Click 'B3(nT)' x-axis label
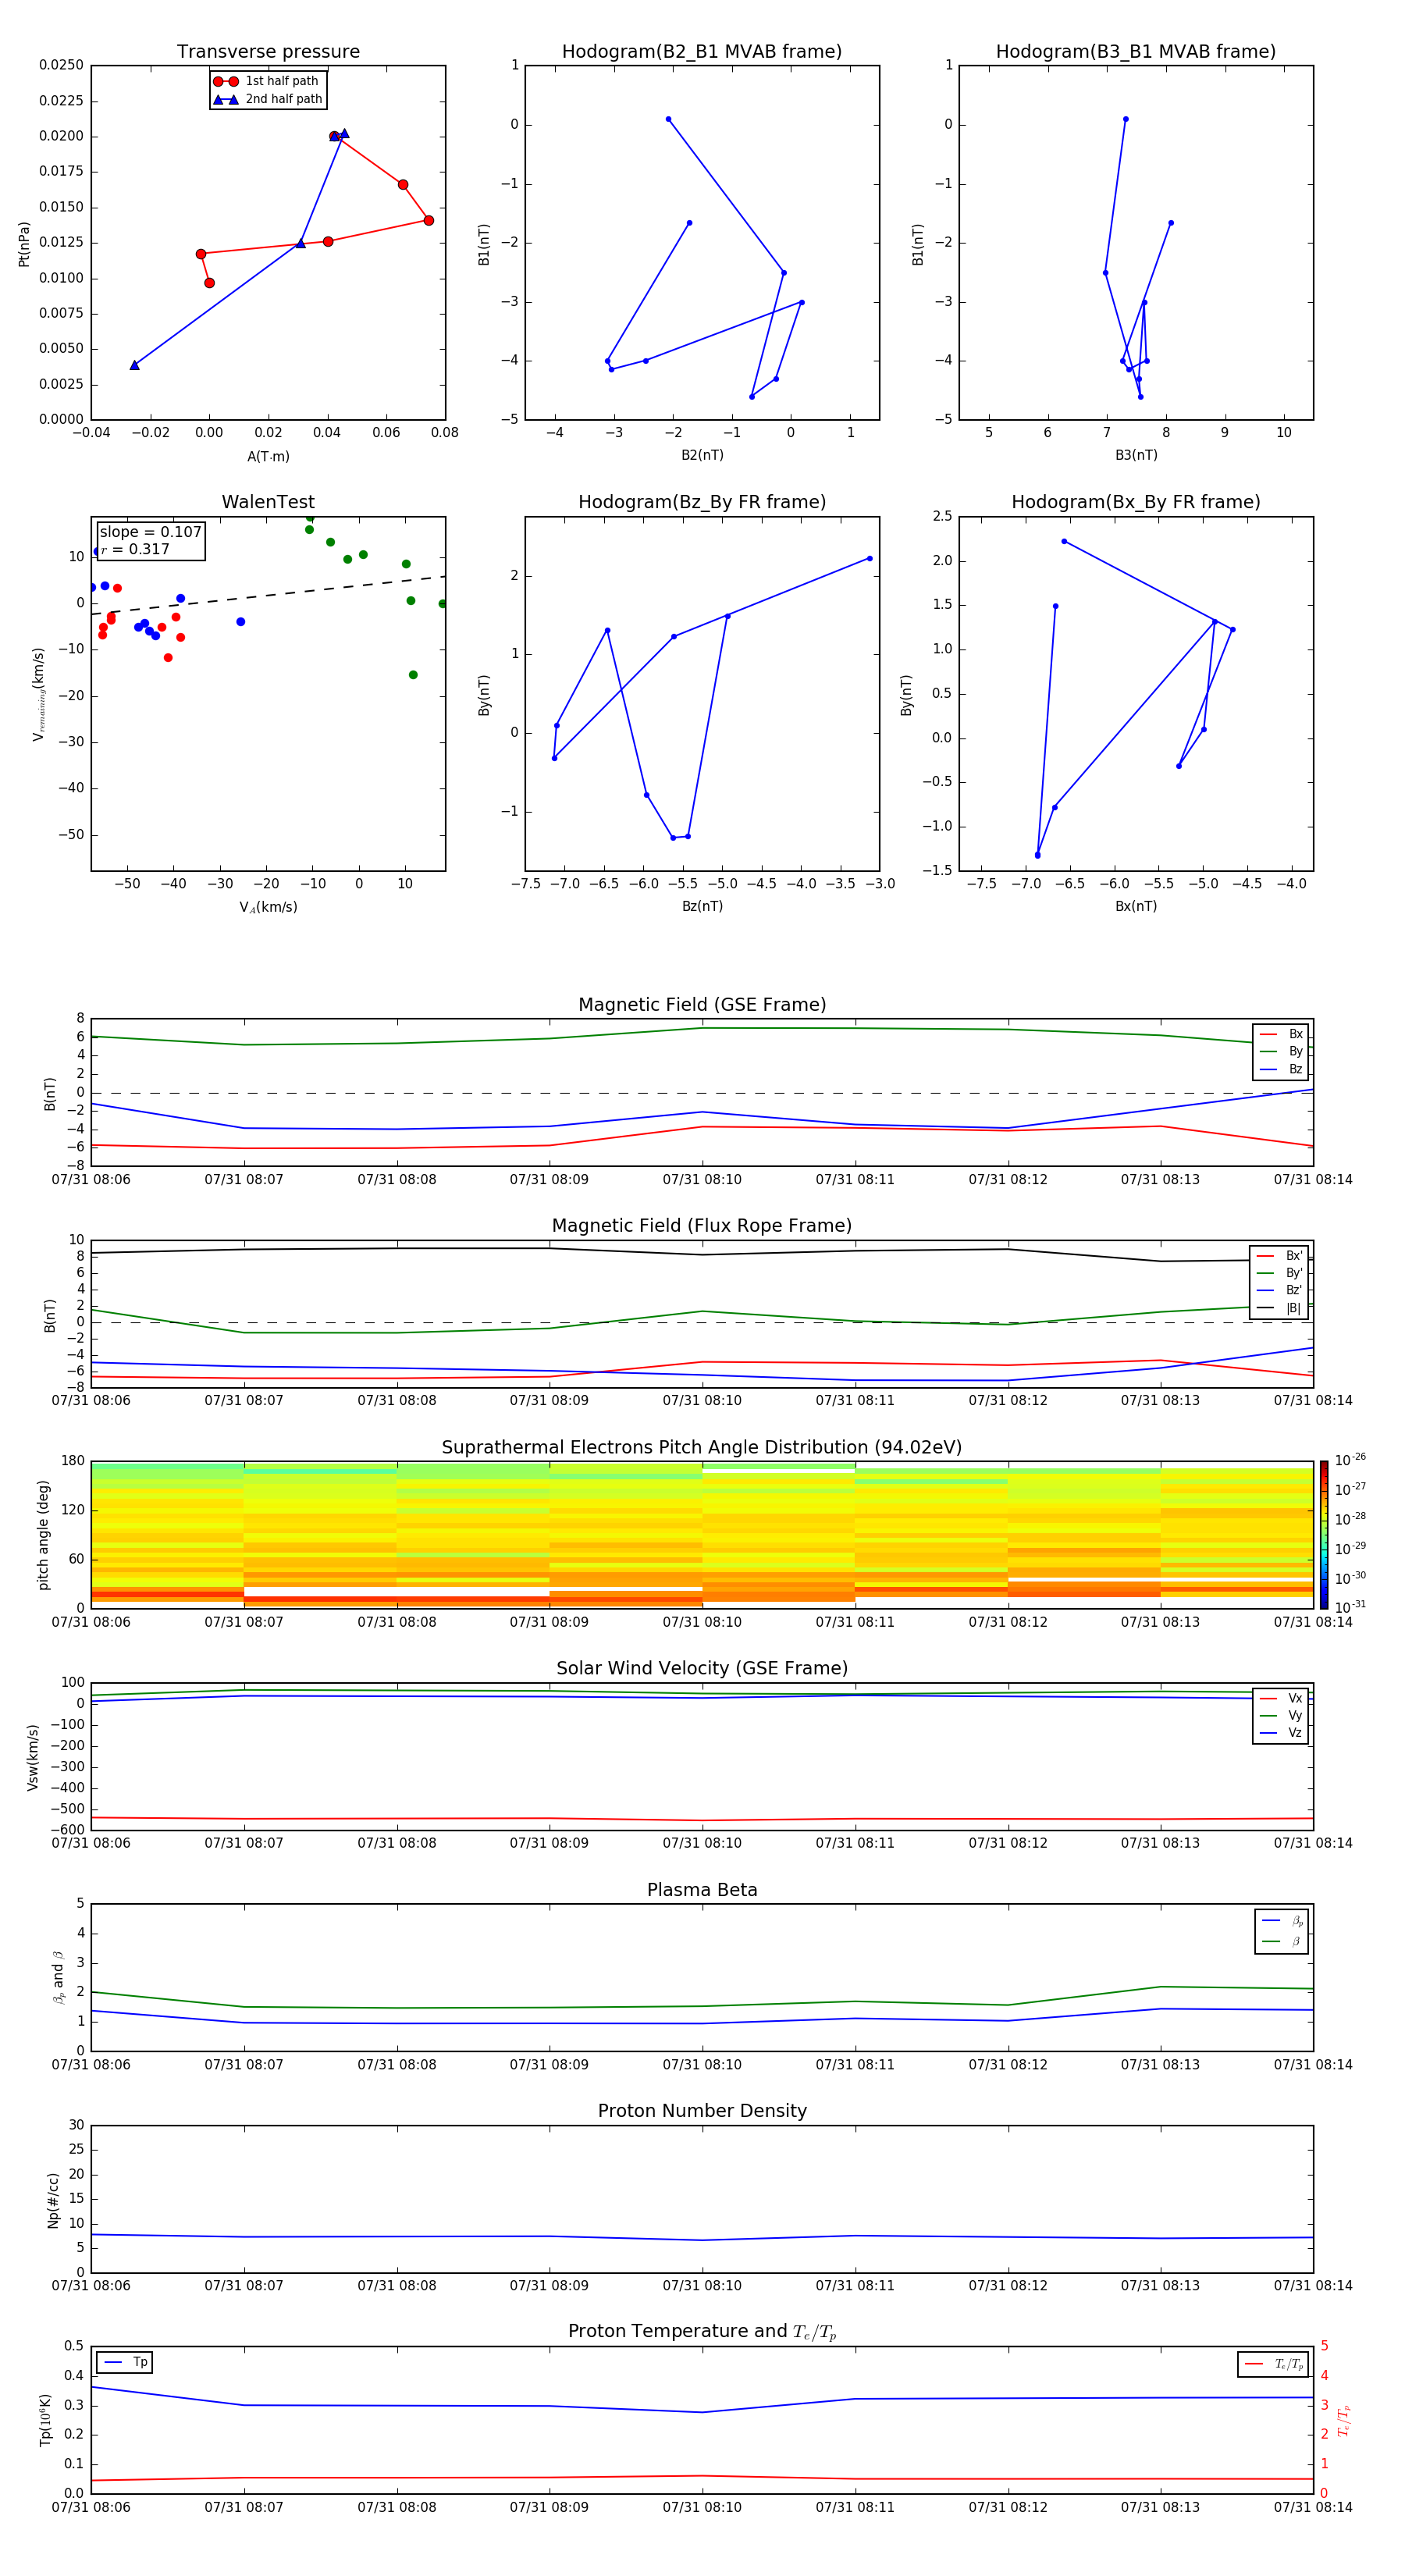 [x=1136, y=455]
